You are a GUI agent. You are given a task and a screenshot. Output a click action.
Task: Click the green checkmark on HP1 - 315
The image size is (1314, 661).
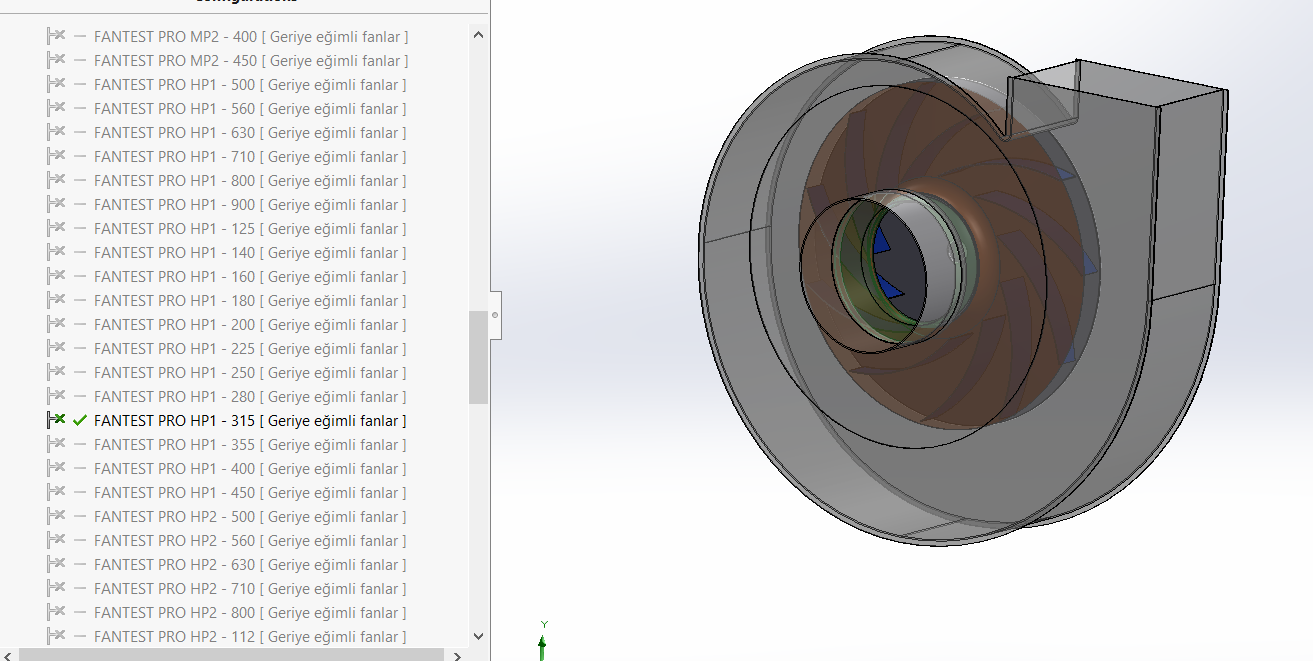click(x=80, y=421)
